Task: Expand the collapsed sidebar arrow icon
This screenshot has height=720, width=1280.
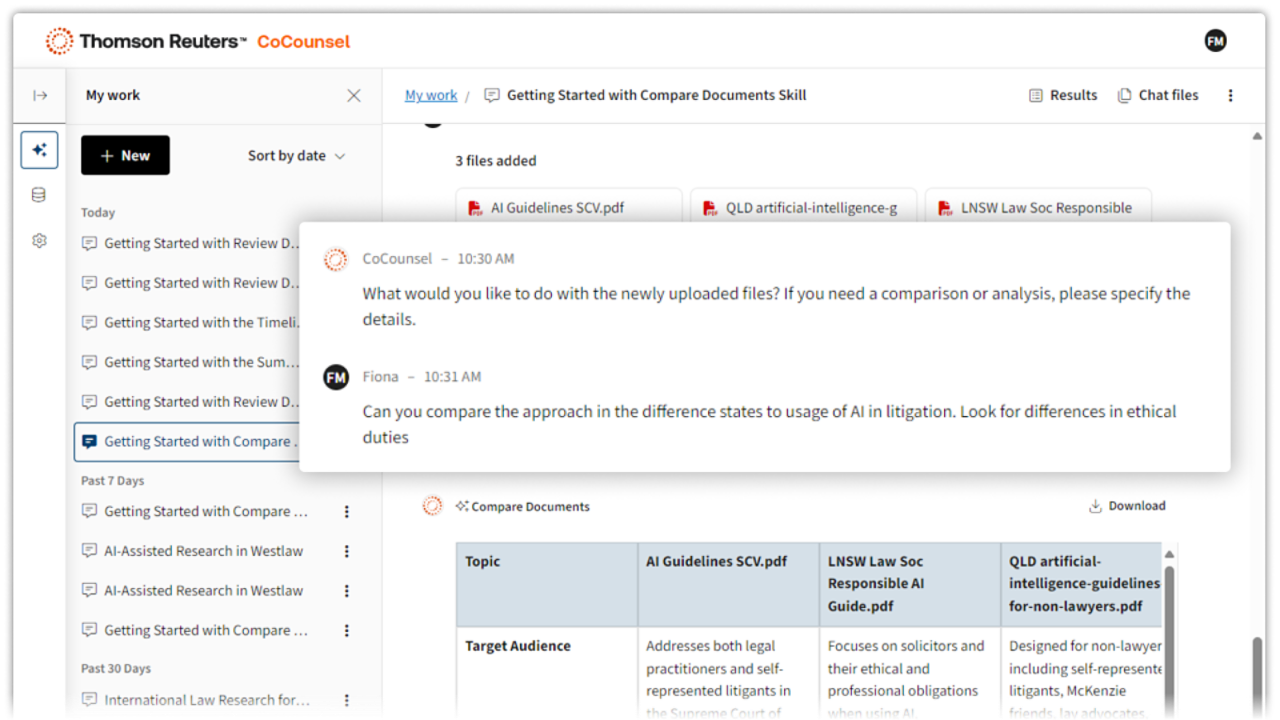Action: pyautogui.click(x=40, y=96)
